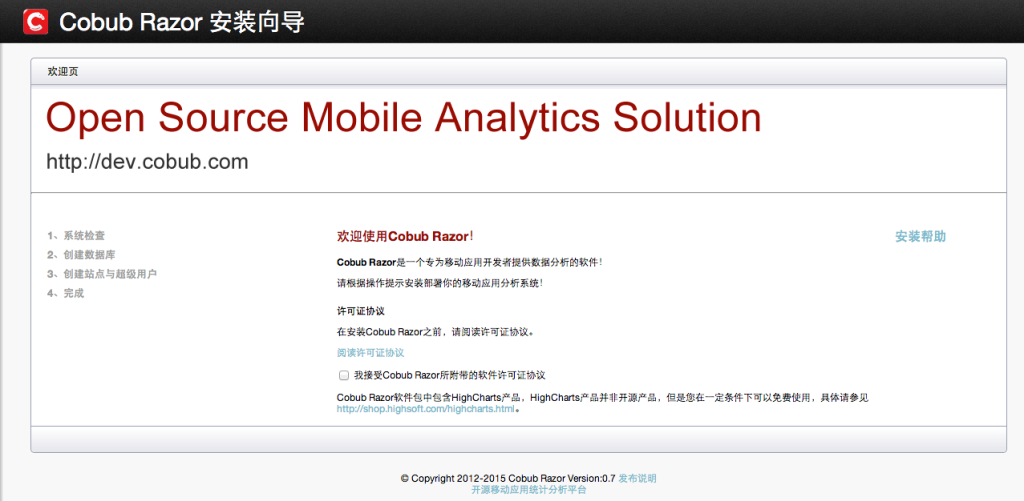Click the http://dev.cobub.com URL text
The height and width of the screenshot is (501, 1024).
147,161
